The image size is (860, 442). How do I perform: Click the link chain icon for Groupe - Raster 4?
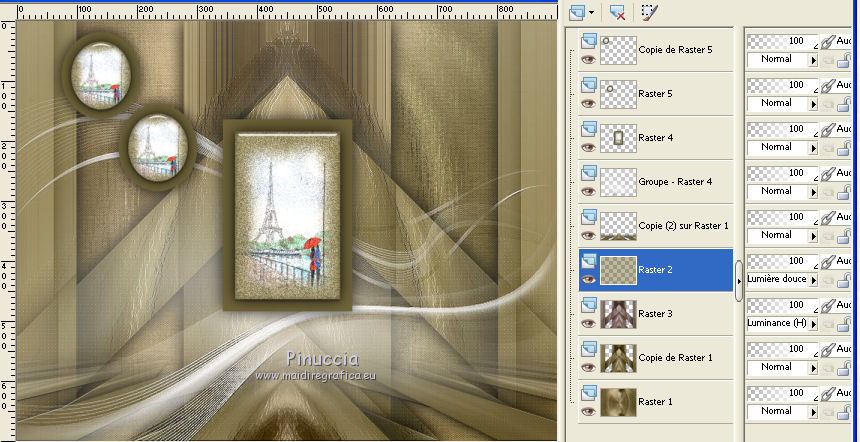click(828, 173)
